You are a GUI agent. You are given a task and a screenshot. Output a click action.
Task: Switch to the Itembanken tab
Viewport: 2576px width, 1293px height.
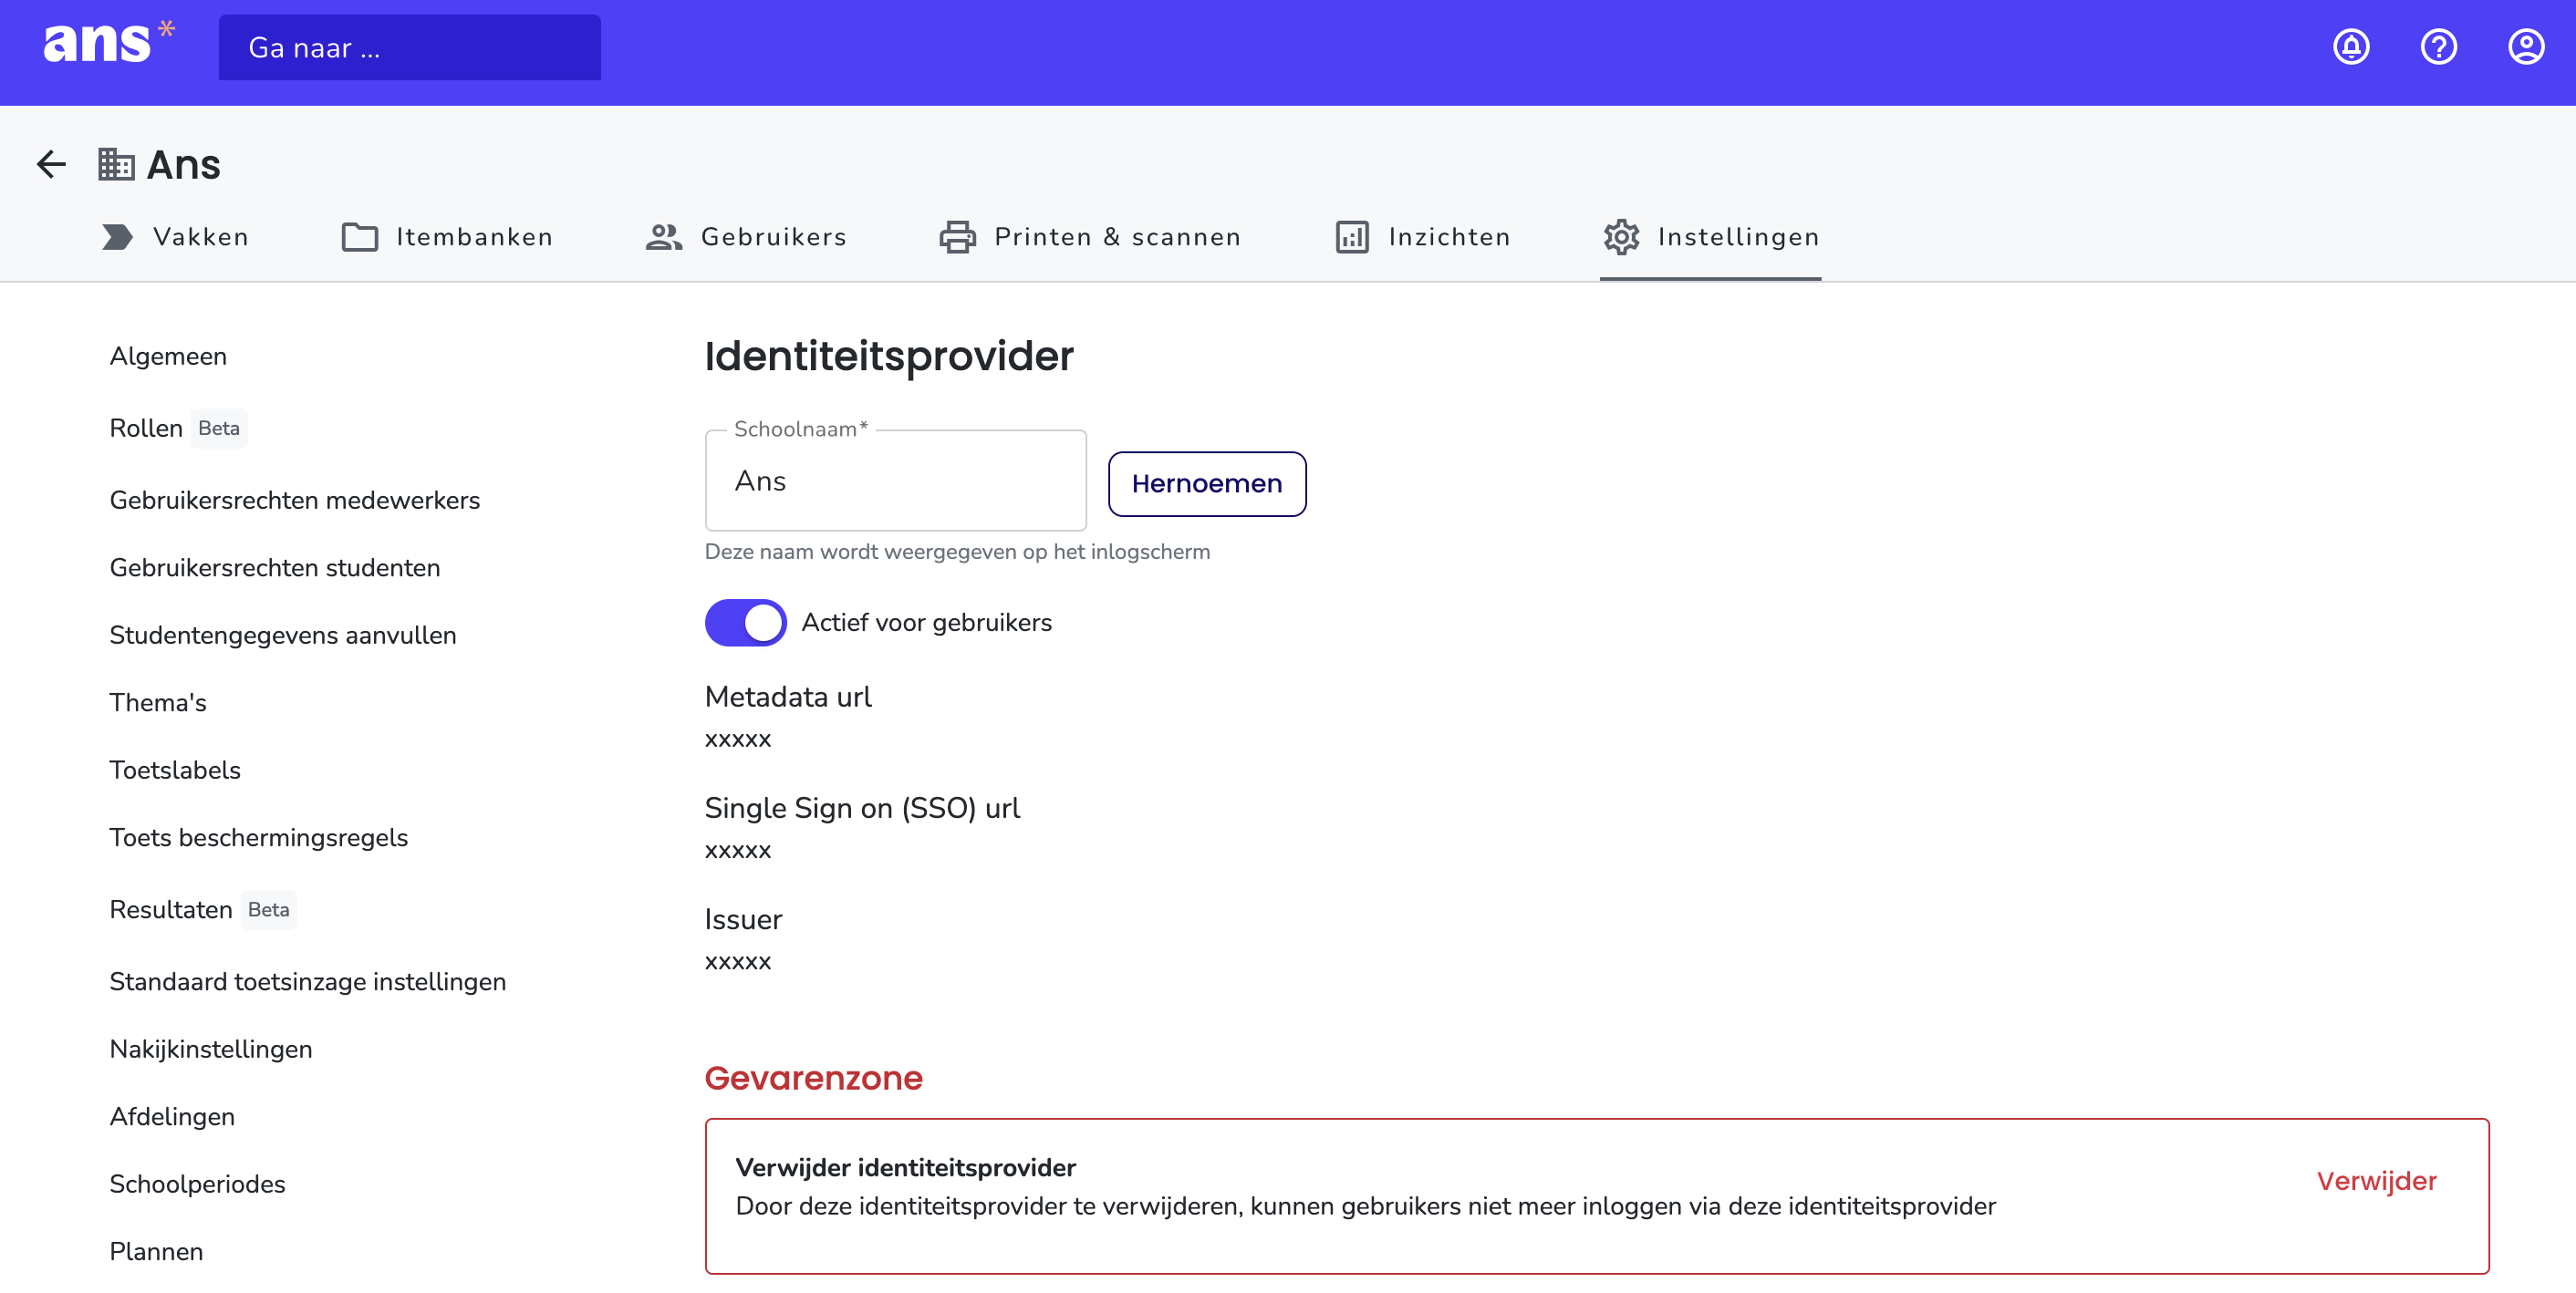tap(447, 237)
